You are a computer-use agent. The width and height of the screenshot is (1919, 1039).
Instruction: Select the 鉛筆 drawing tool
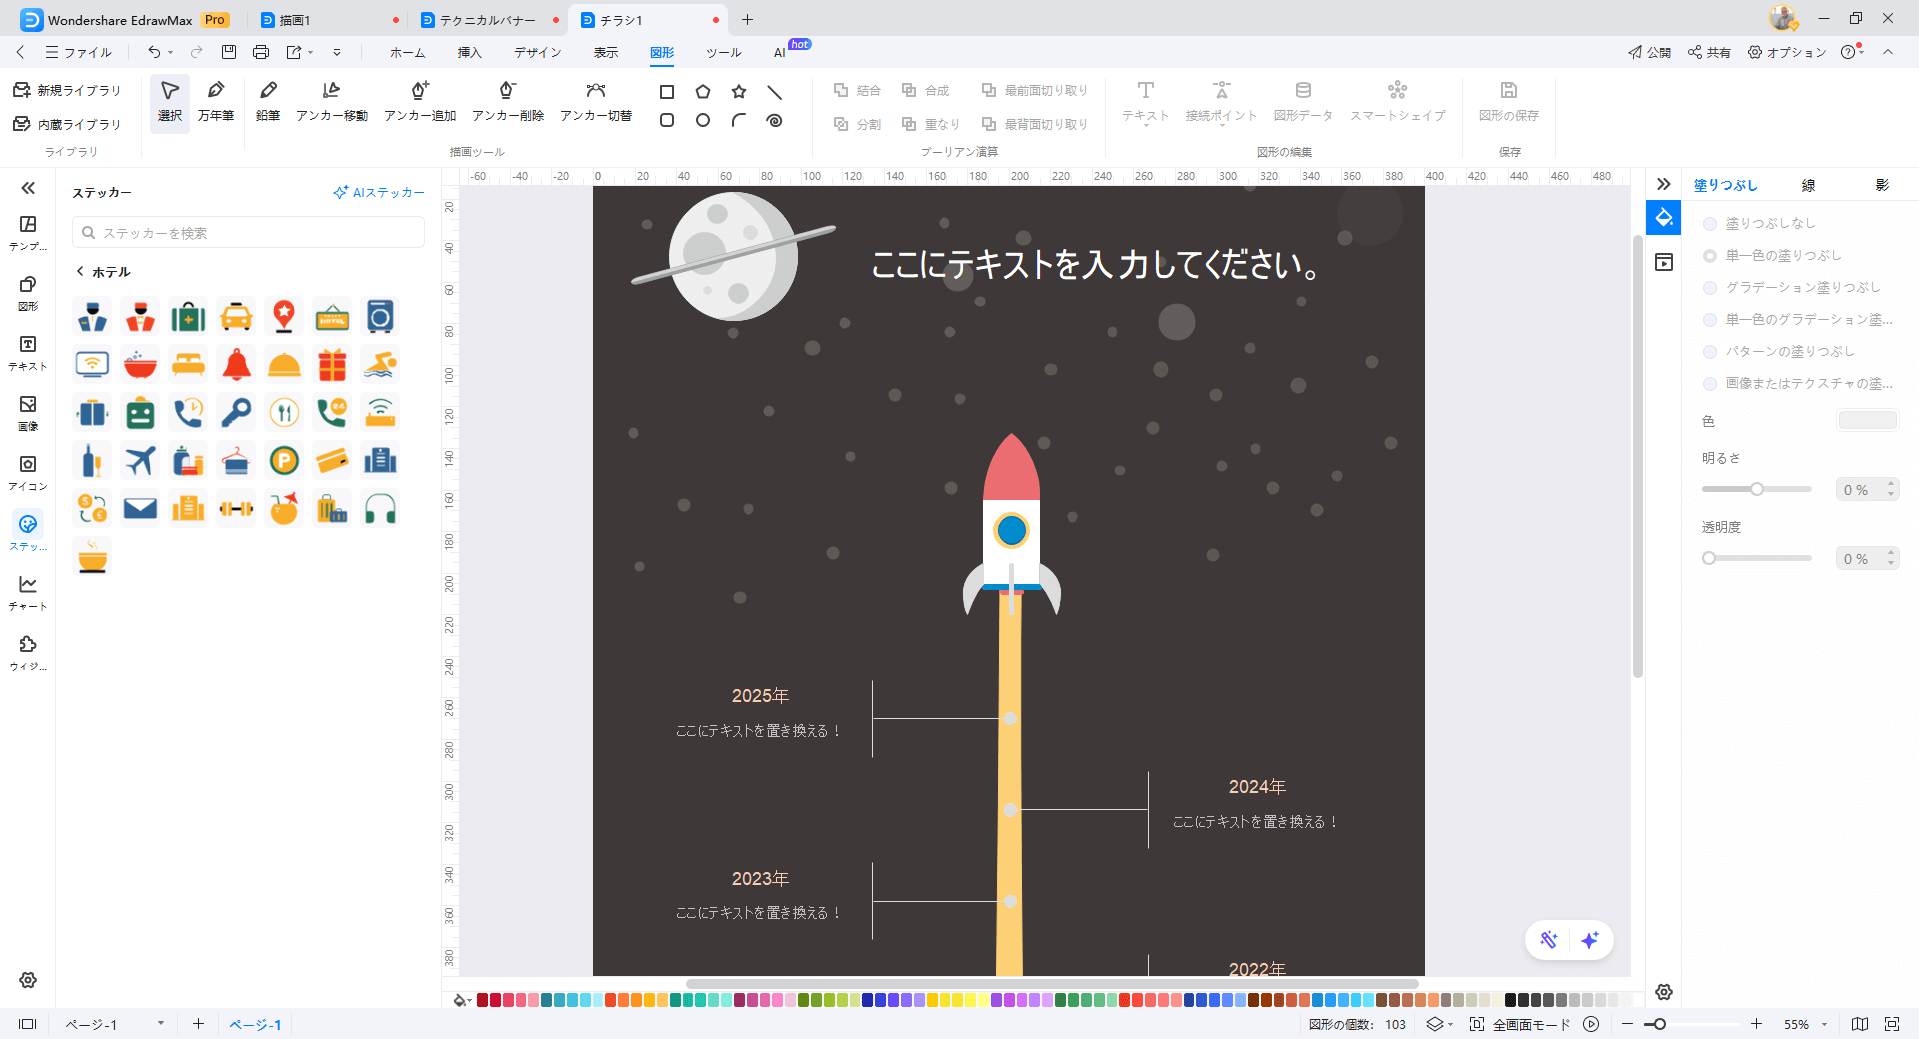[268, 101]
